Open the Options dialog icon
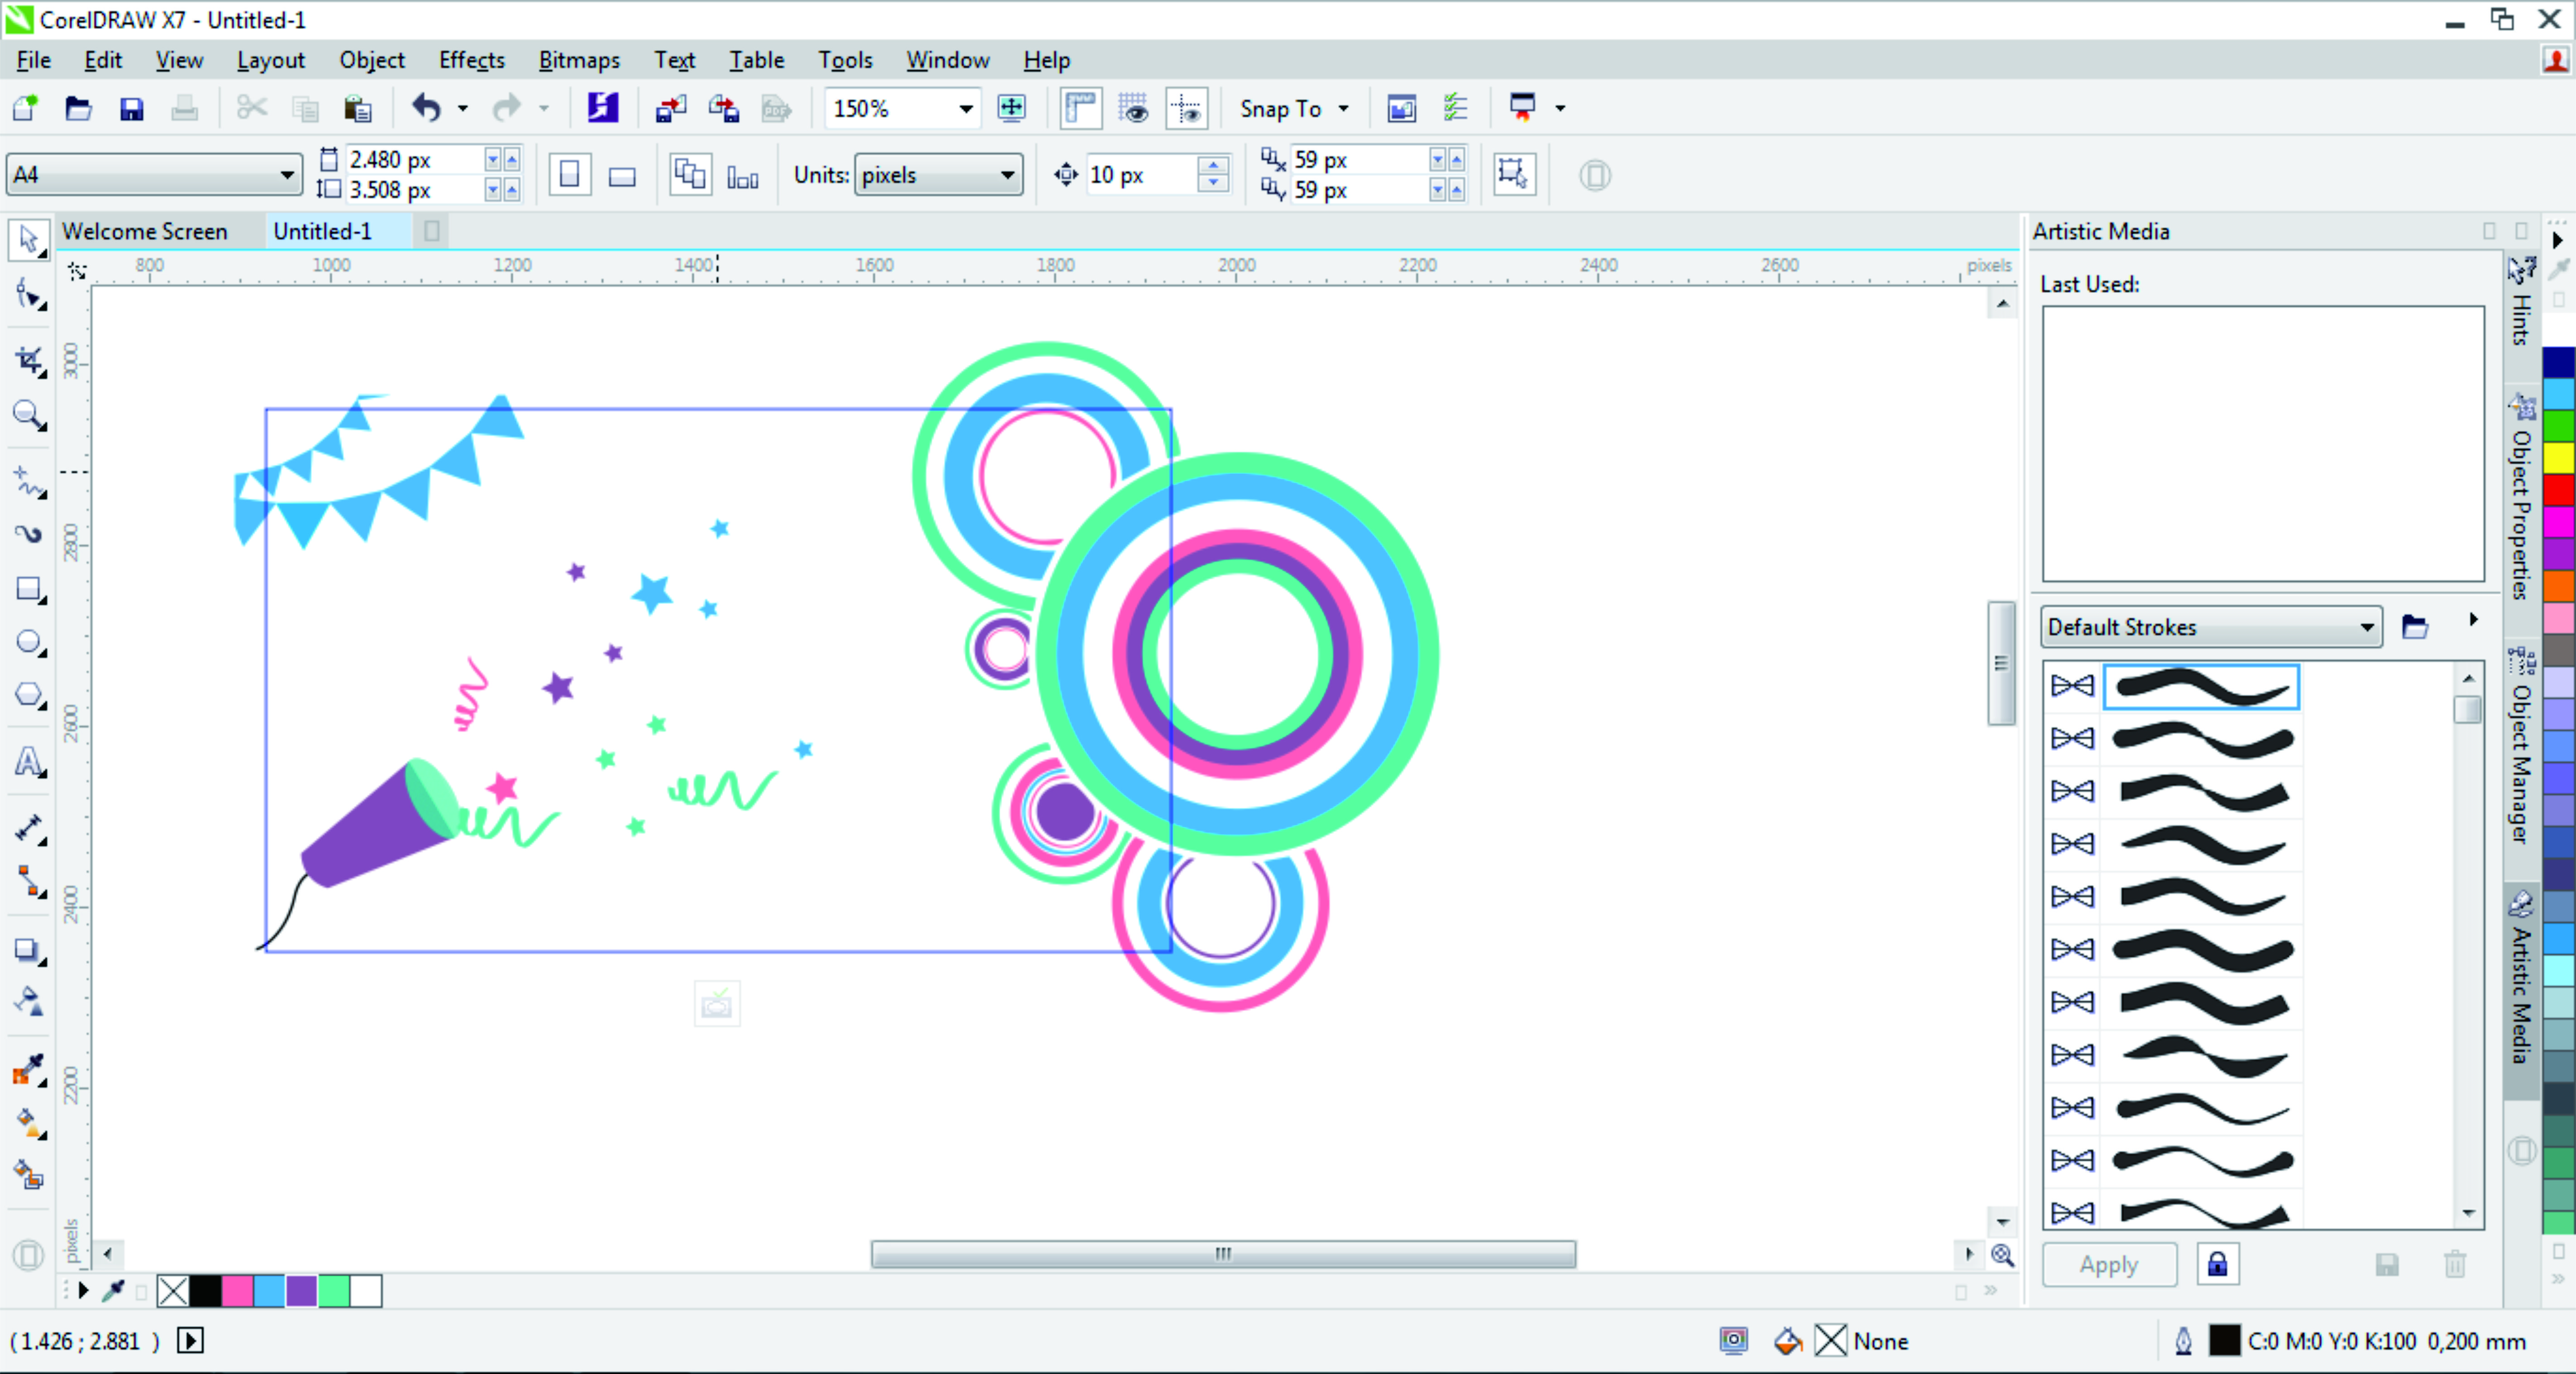 click(1456, 108)
